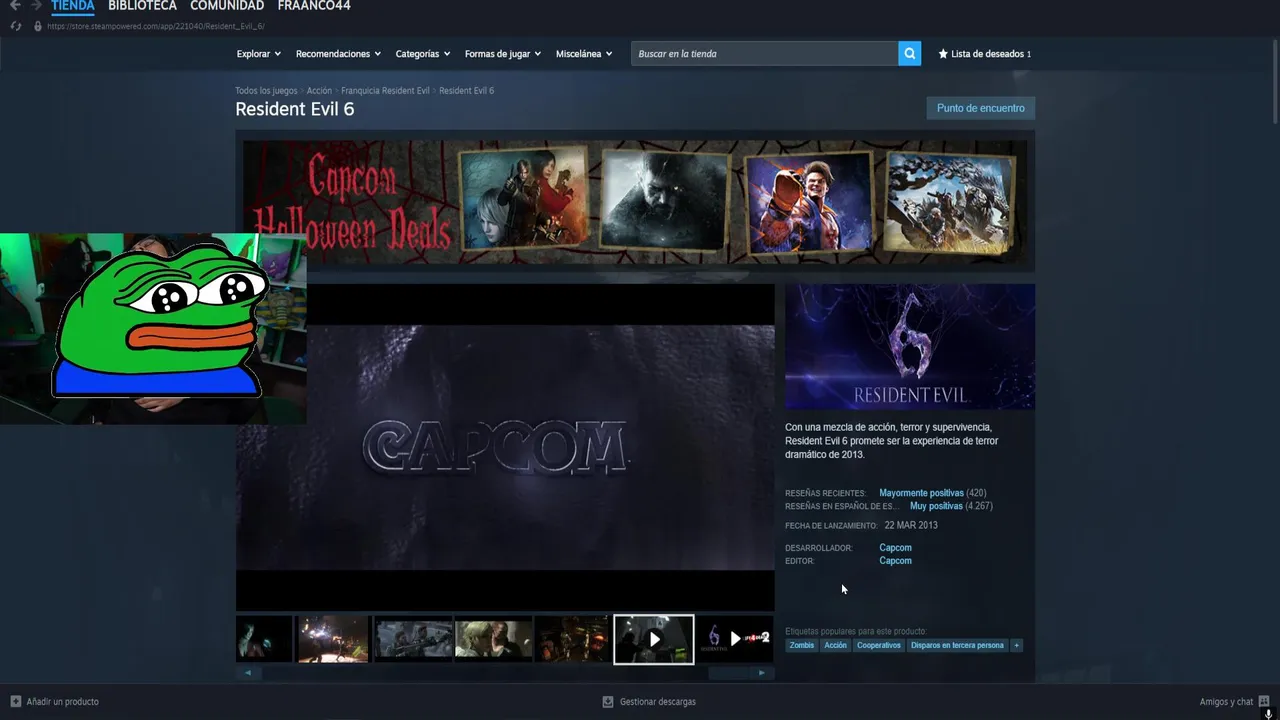Select the Acción tag
This screenshot has height=720, width=1280.
(x=835, y=645)
